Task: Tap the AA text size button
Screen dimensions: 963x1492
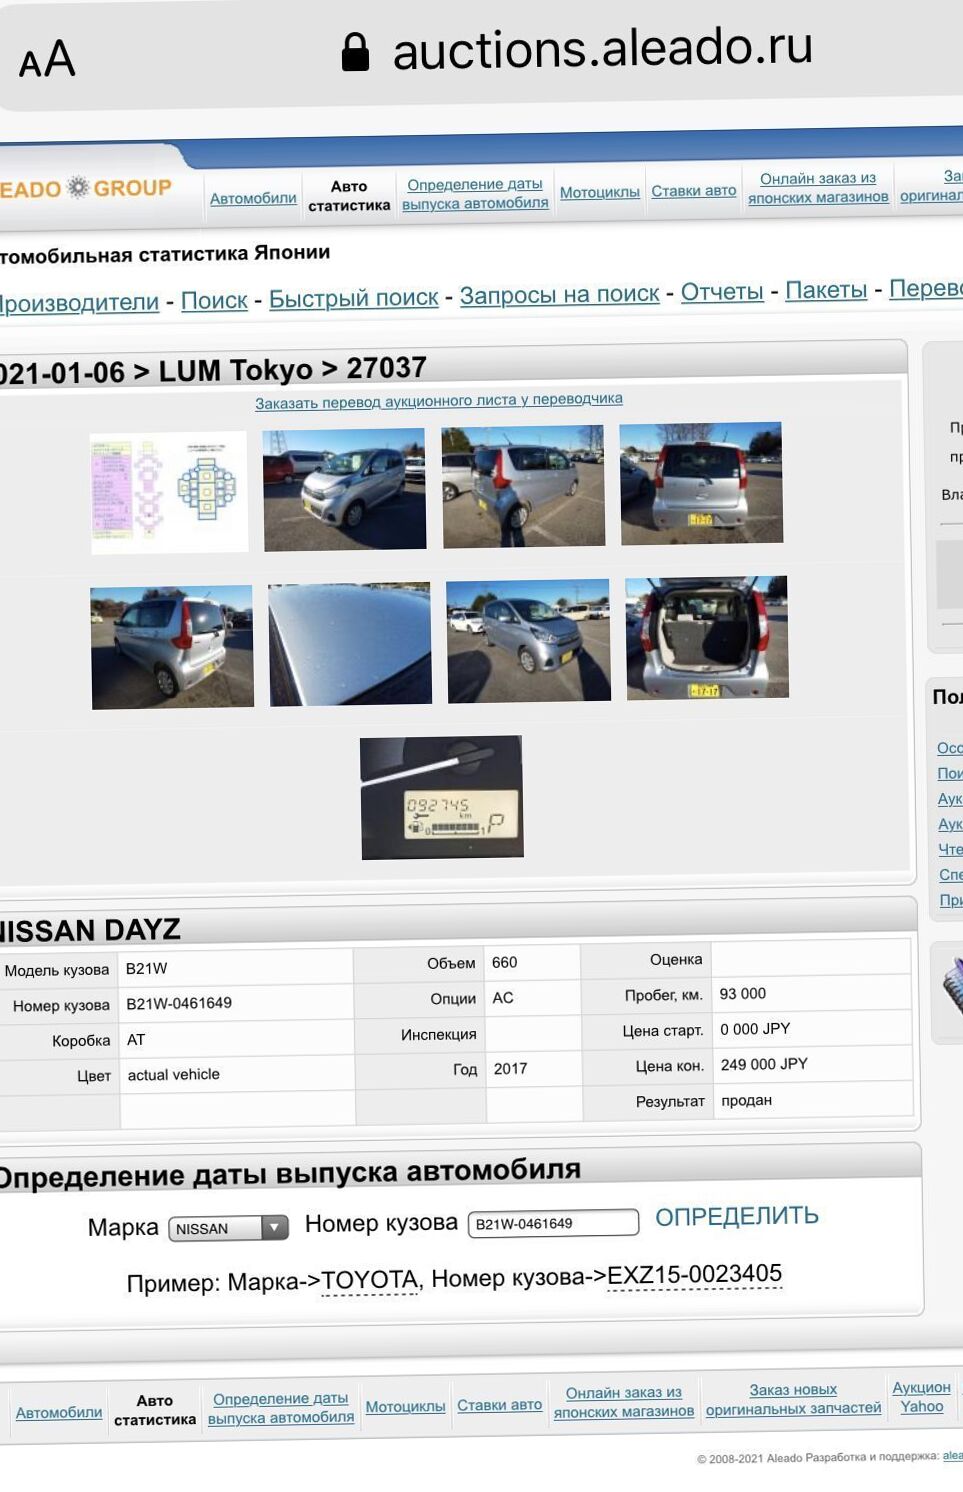Action: click(x=47, y=60)
